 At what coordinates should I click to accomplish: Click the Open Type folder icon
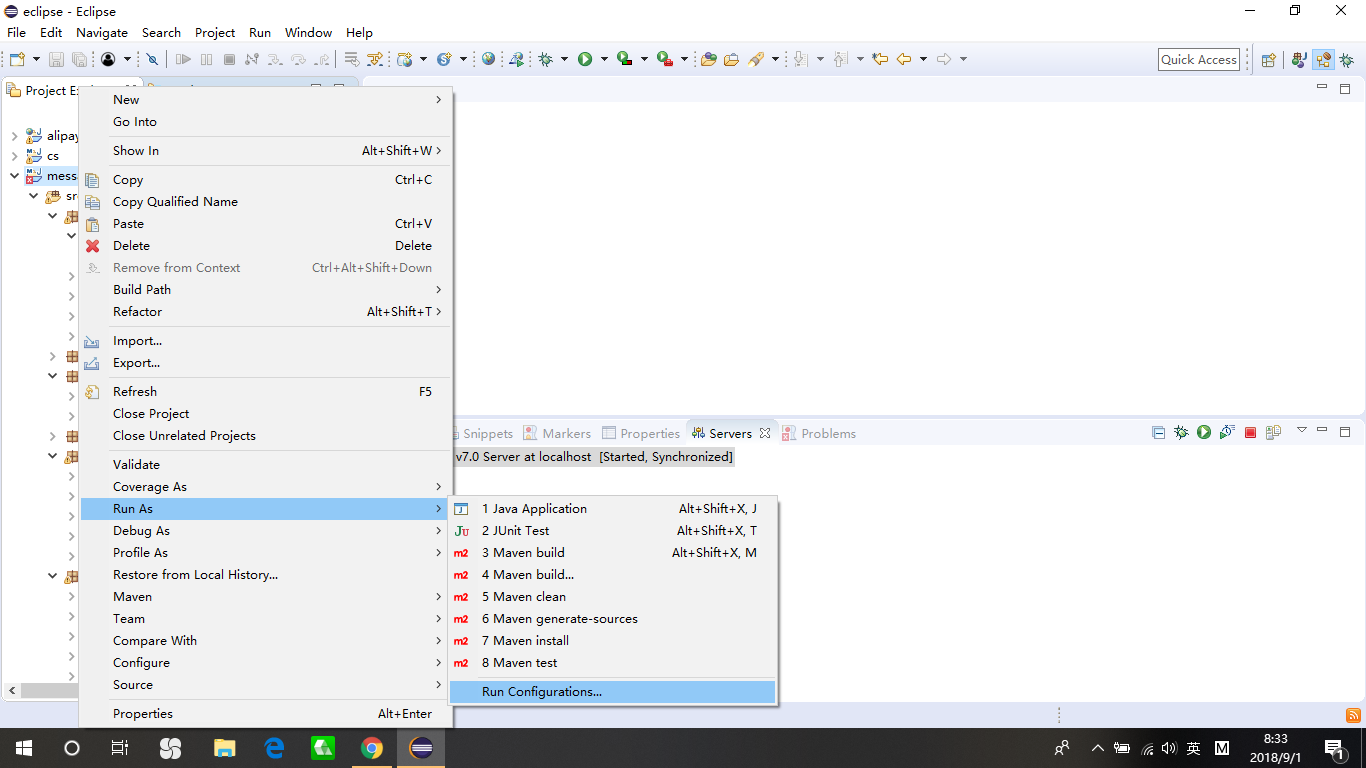point(708,60)
